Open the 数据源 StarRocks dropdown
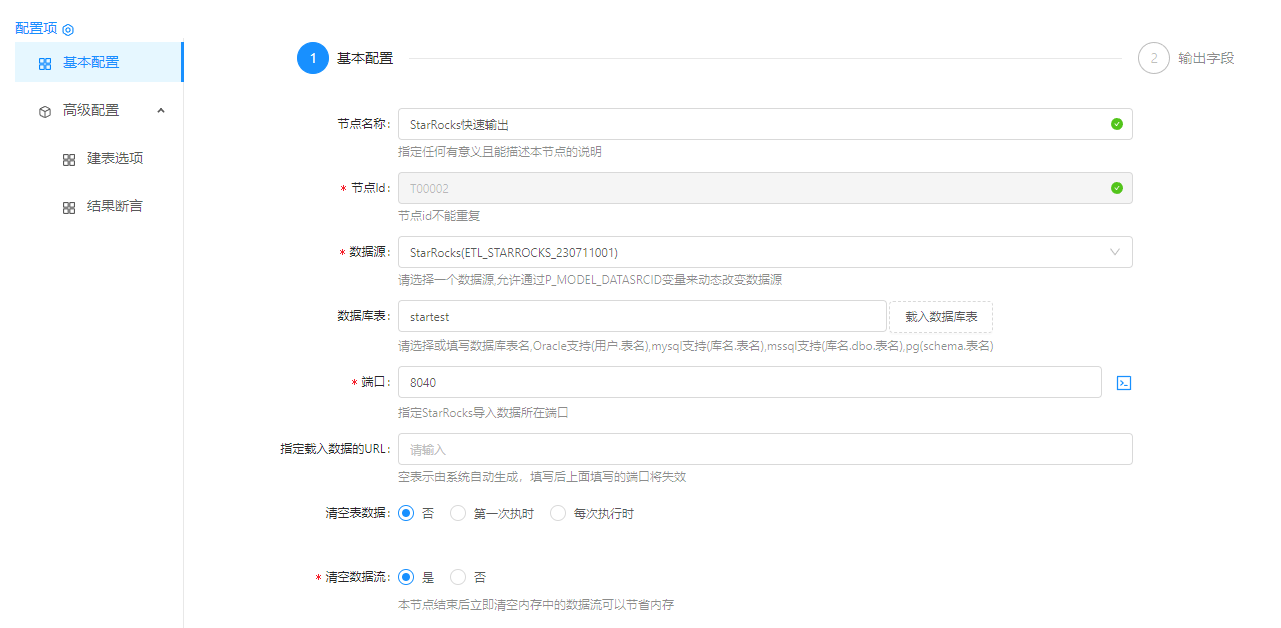1281x628 pixels. tap(764, 252)
